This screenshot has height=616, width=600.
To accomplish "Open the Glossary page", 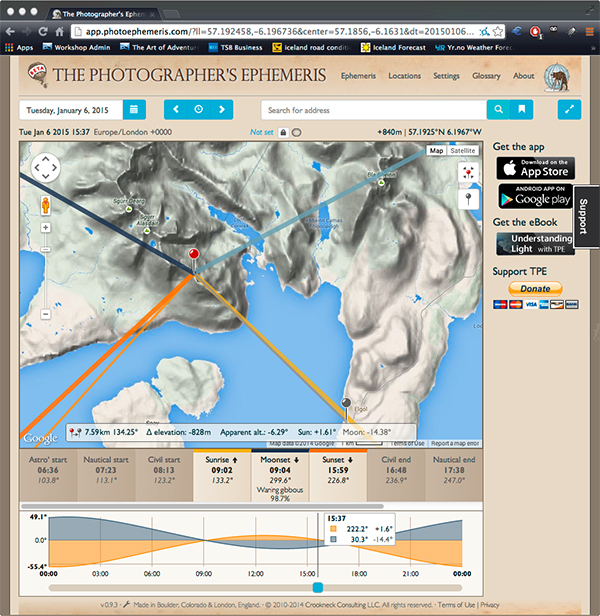I will [x=486, y=76].
